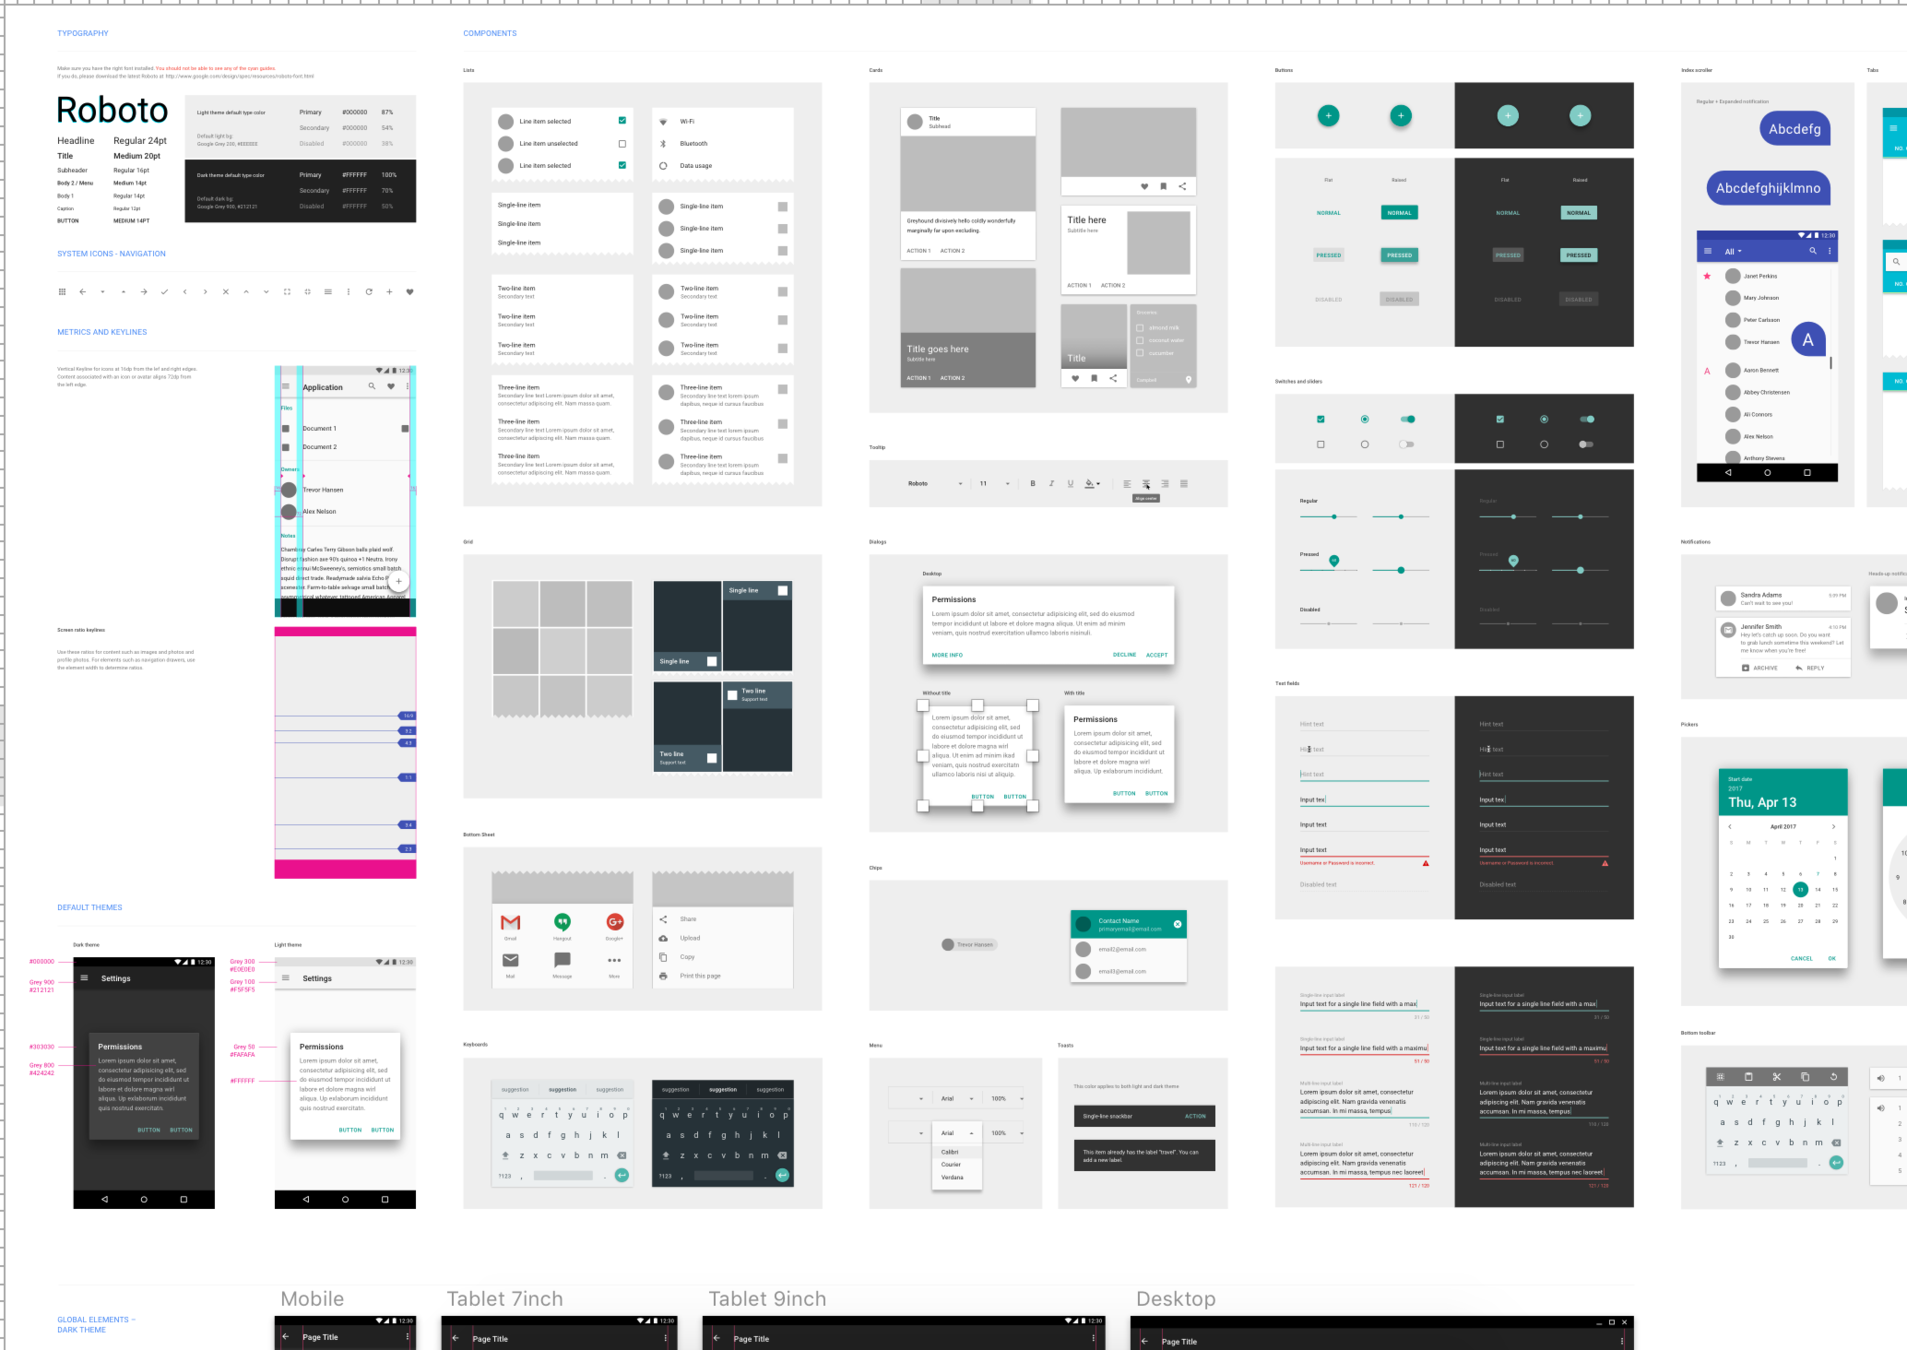Viewport: 1907px width, 1350px height.
Task: Click the second Disabled slider on light panel
Action: click(x=1400, y=624)
